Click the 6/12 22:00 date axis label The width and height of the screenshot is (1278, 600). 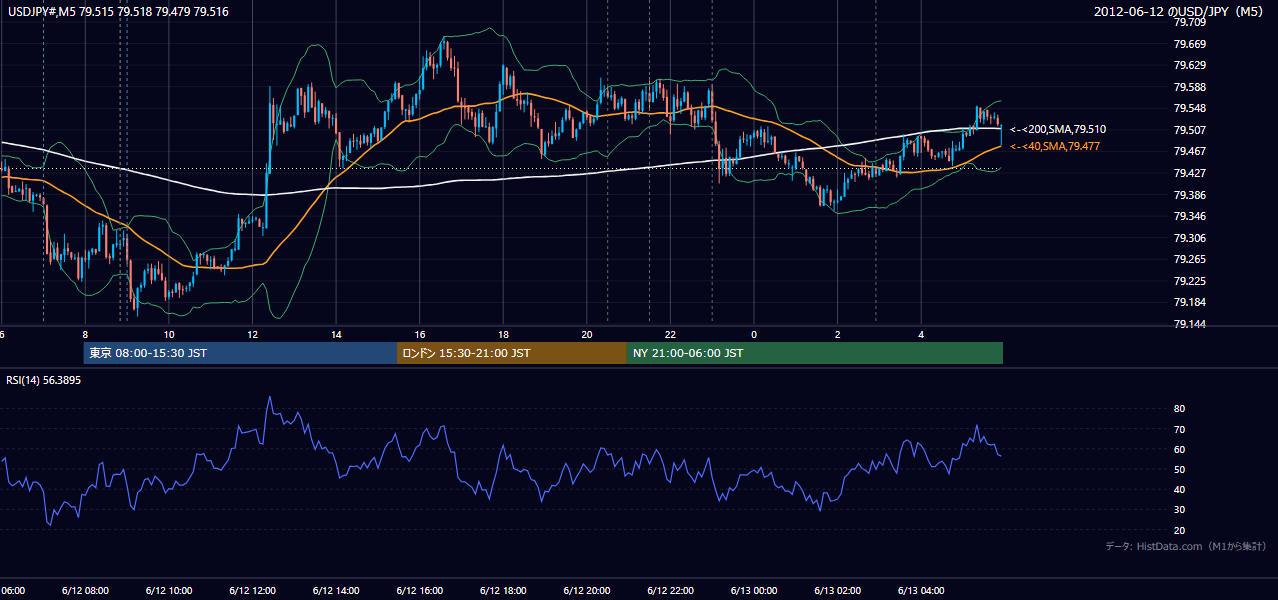pyautogui.click(x=669, y=591)
